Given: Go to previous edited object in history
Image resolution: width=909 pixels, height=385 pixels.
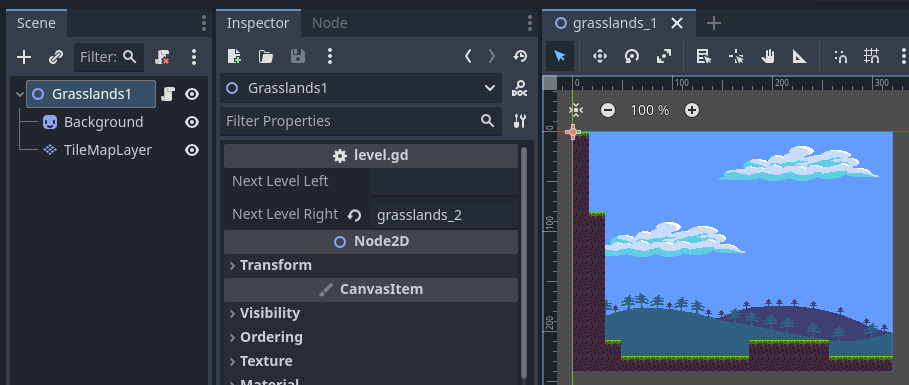Looking at the screenshot, I should [x=468, y=56].
